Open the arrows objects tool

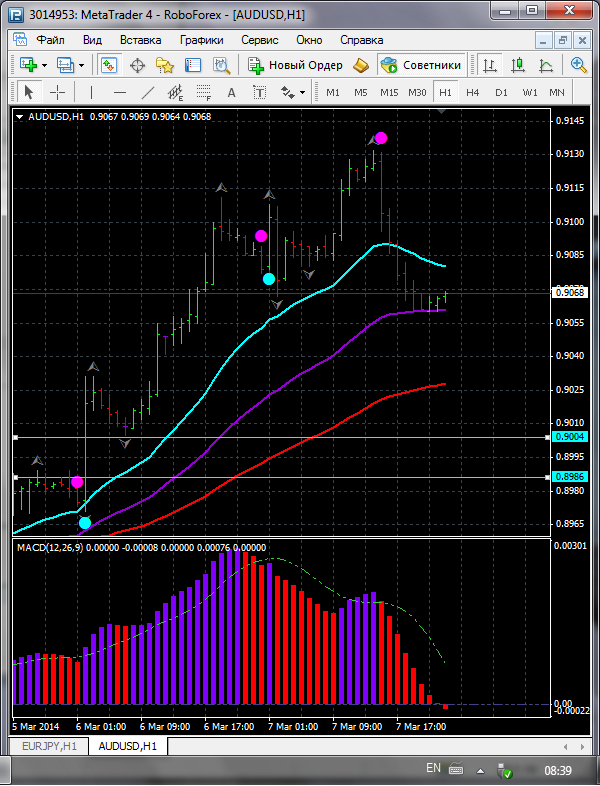click(288, 92)
